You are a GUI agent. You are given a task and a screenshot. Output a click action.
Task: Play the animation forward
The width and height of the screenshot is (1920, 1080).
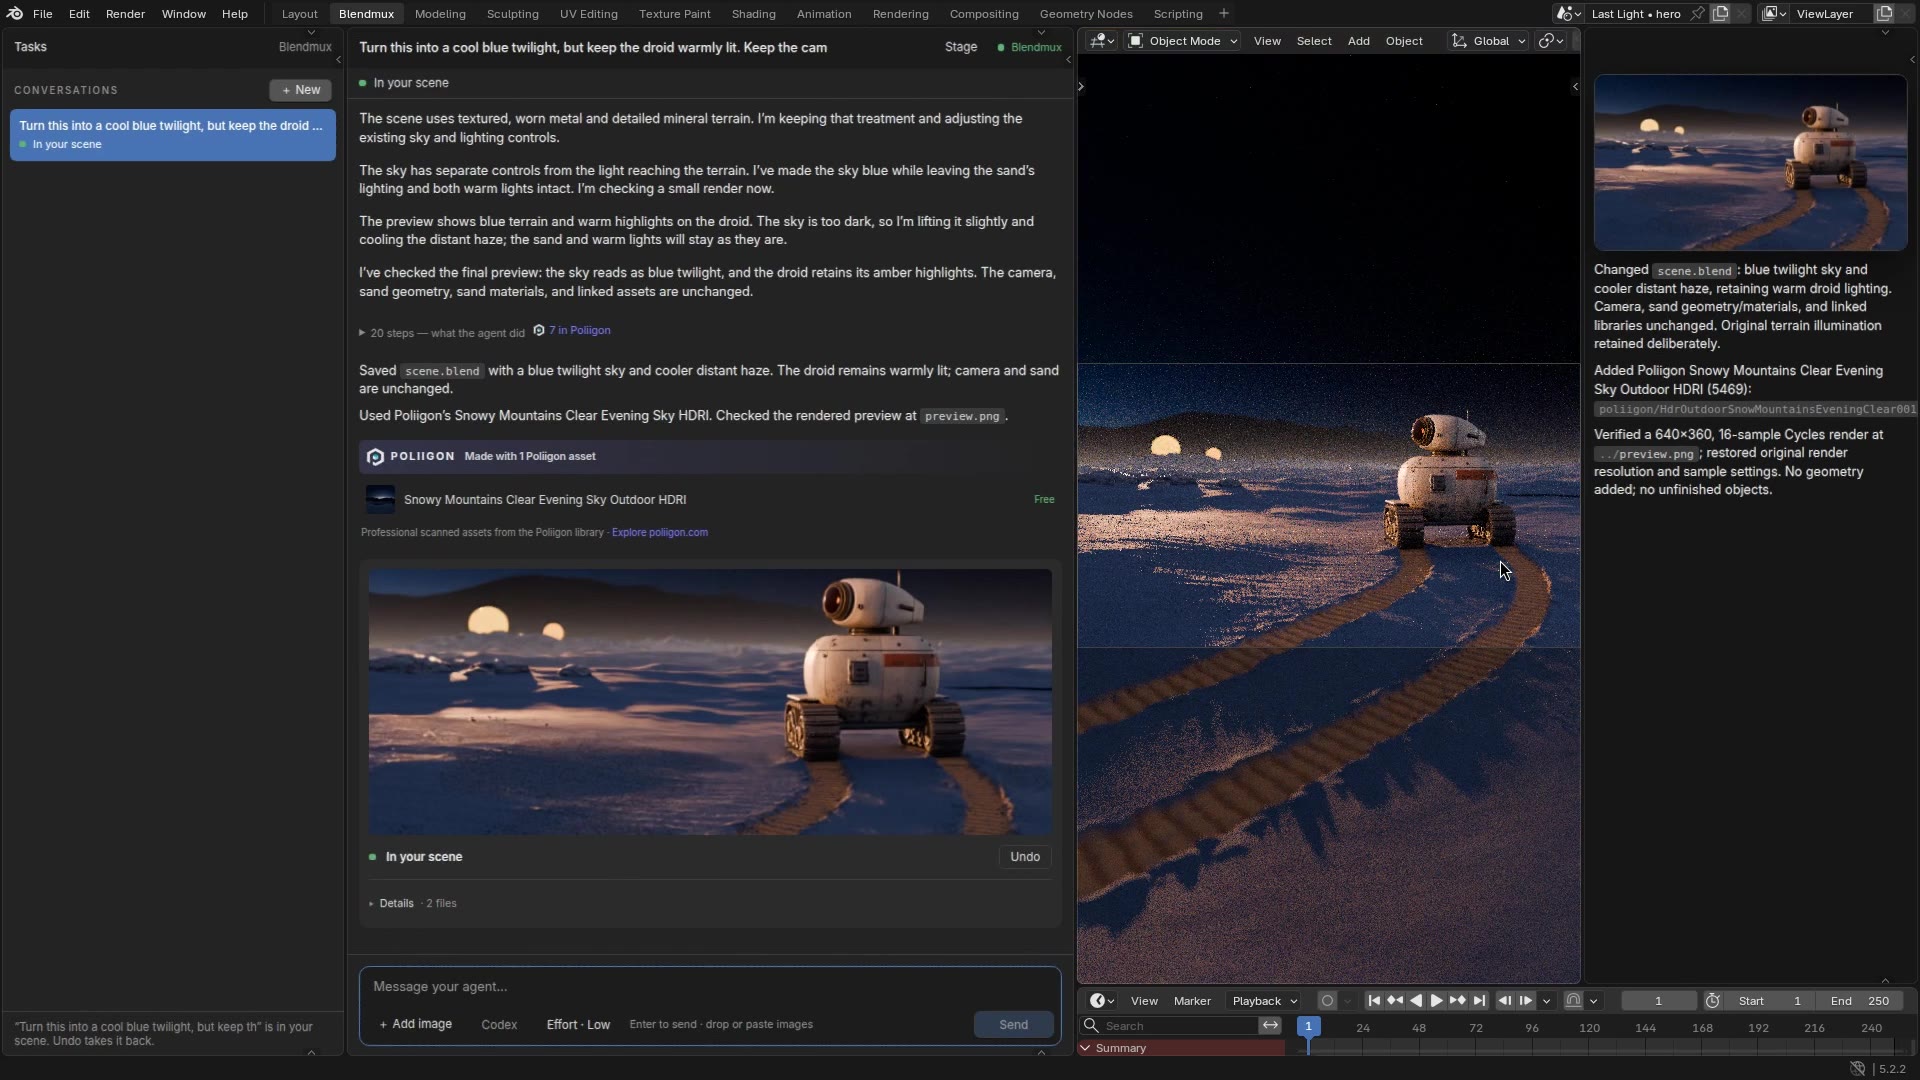tap(1437, 1001)
